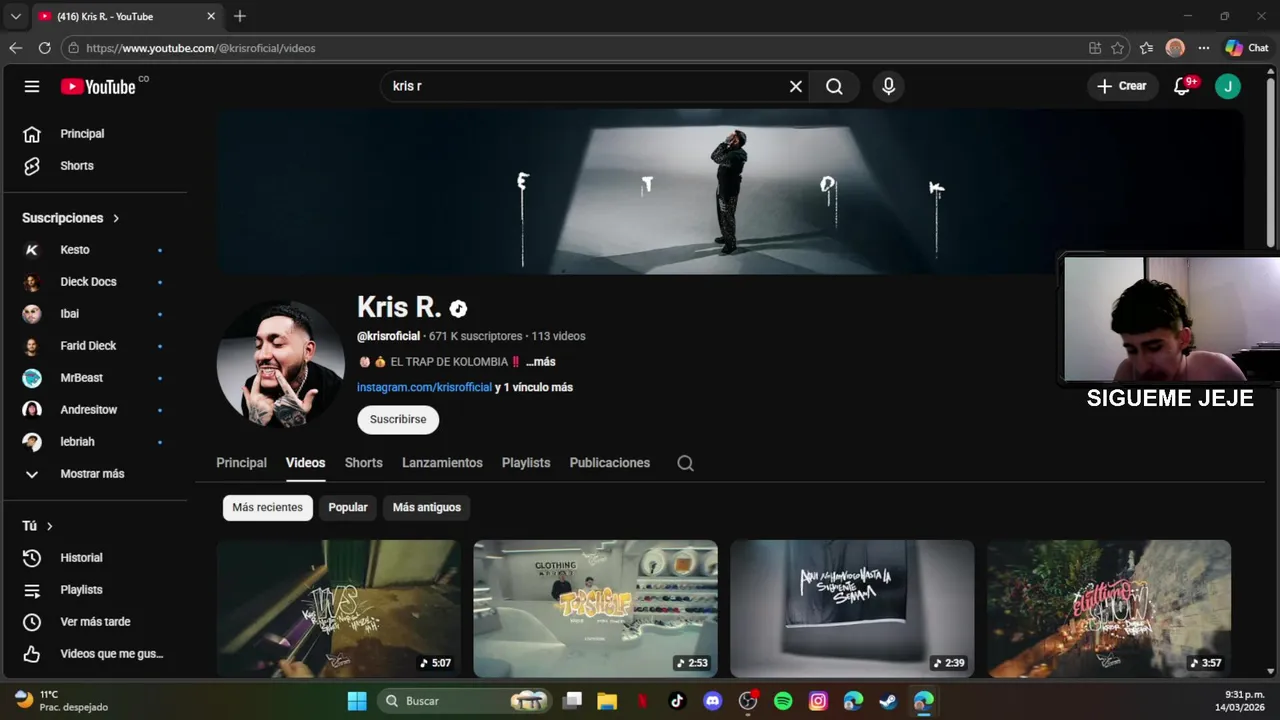Viewport: 1280px width, 720px height.
Task: Open Ver más tarde list
Action: click(95, 622)
